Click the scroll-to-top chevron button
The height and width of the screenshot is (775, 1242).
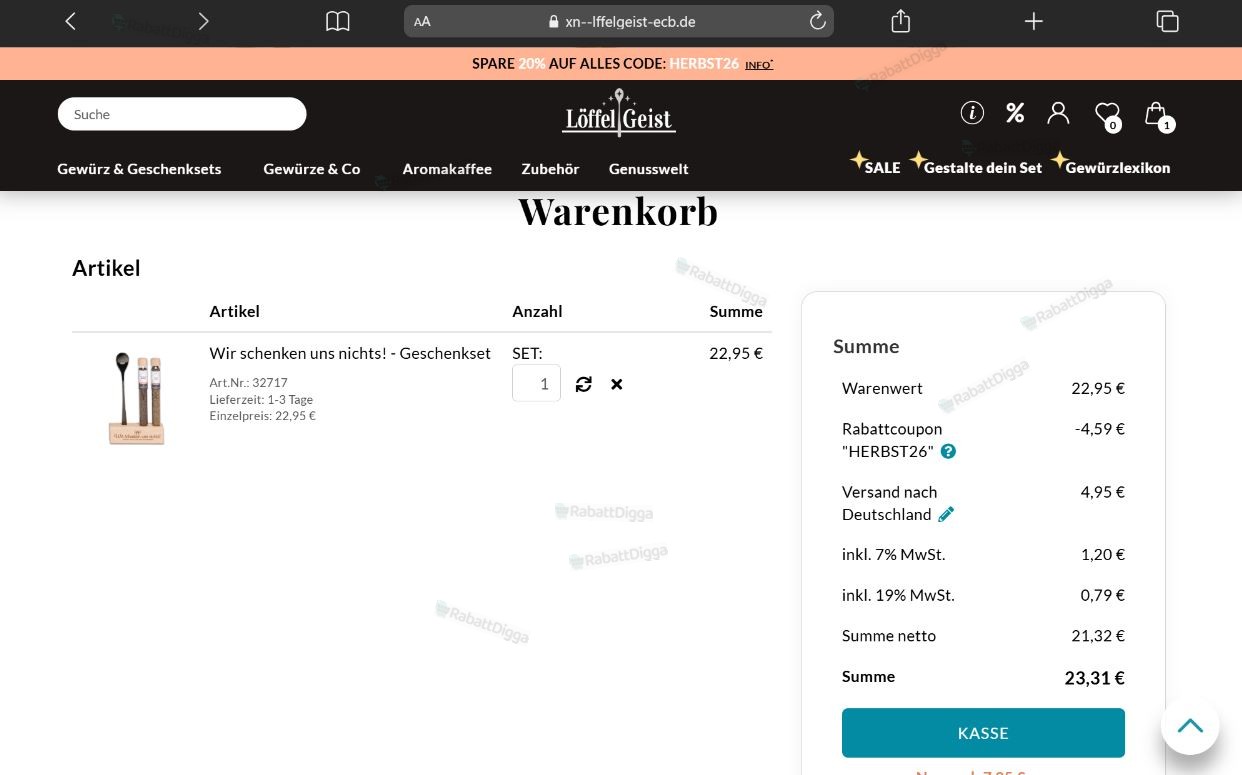tap(1190, 726)
